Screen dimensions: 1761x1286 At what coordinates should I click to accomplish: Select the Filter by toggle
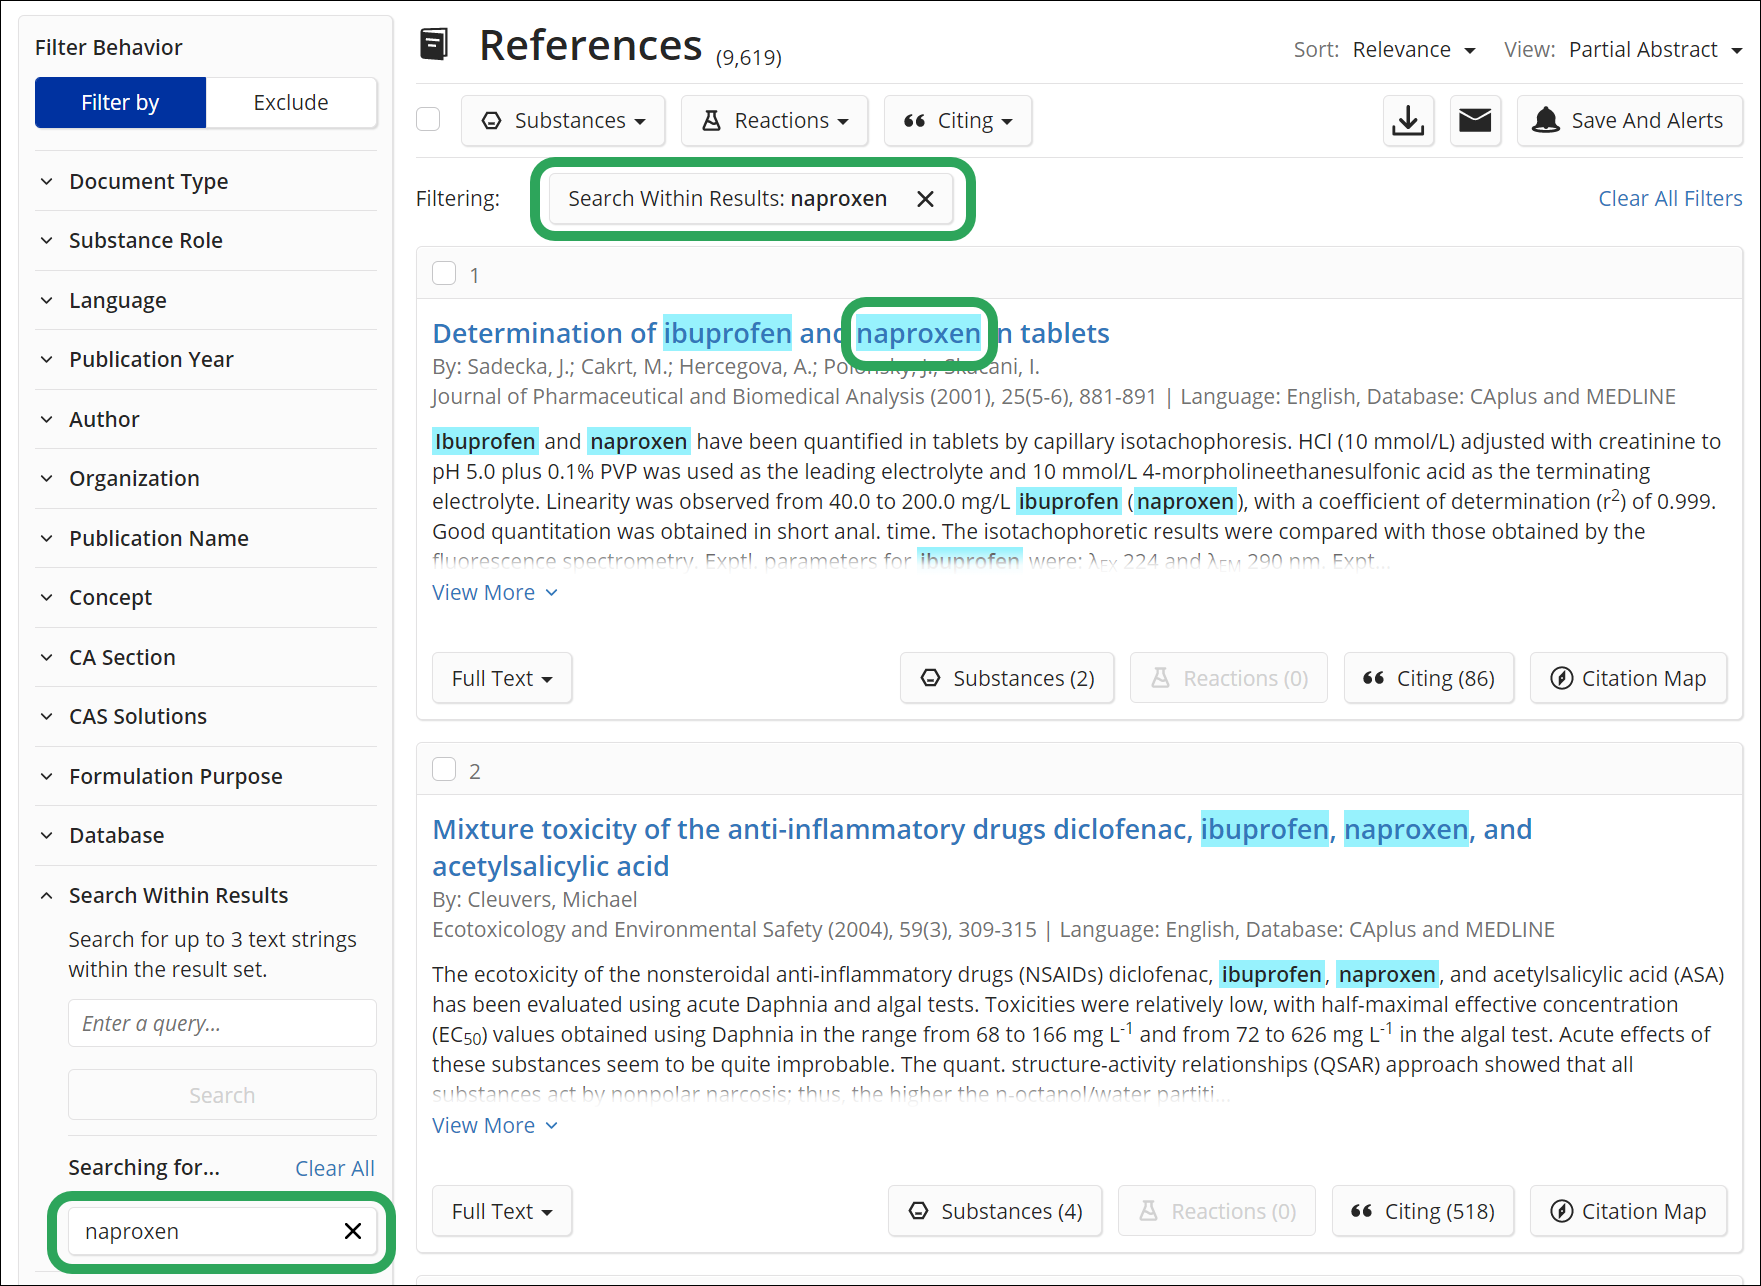[120, 102]
